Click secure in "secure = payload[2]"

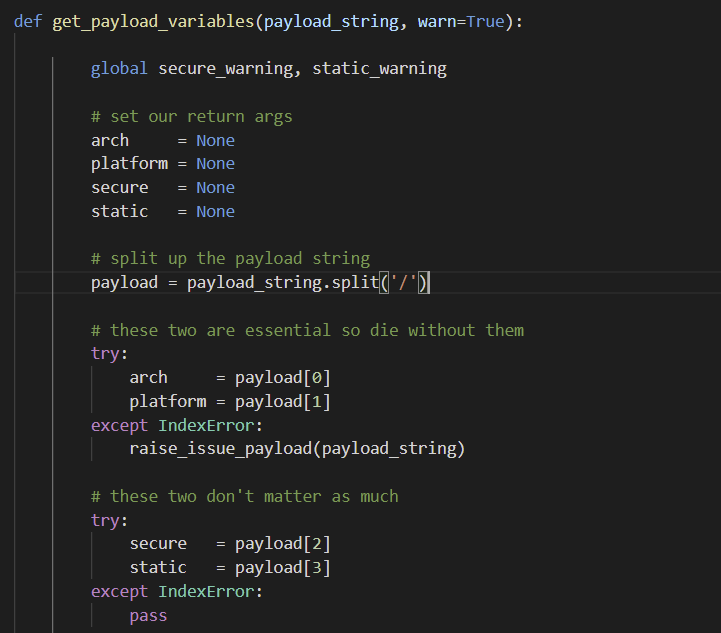click(x=158, y=544)
